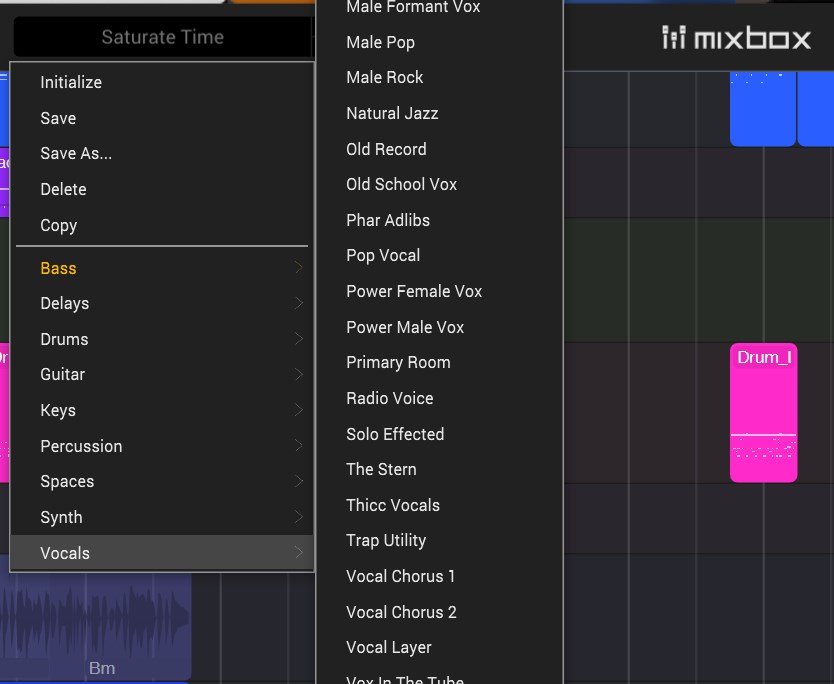Select Copy in the preset menu
Screen dimensions: 834x684
(x=59, y=225)
